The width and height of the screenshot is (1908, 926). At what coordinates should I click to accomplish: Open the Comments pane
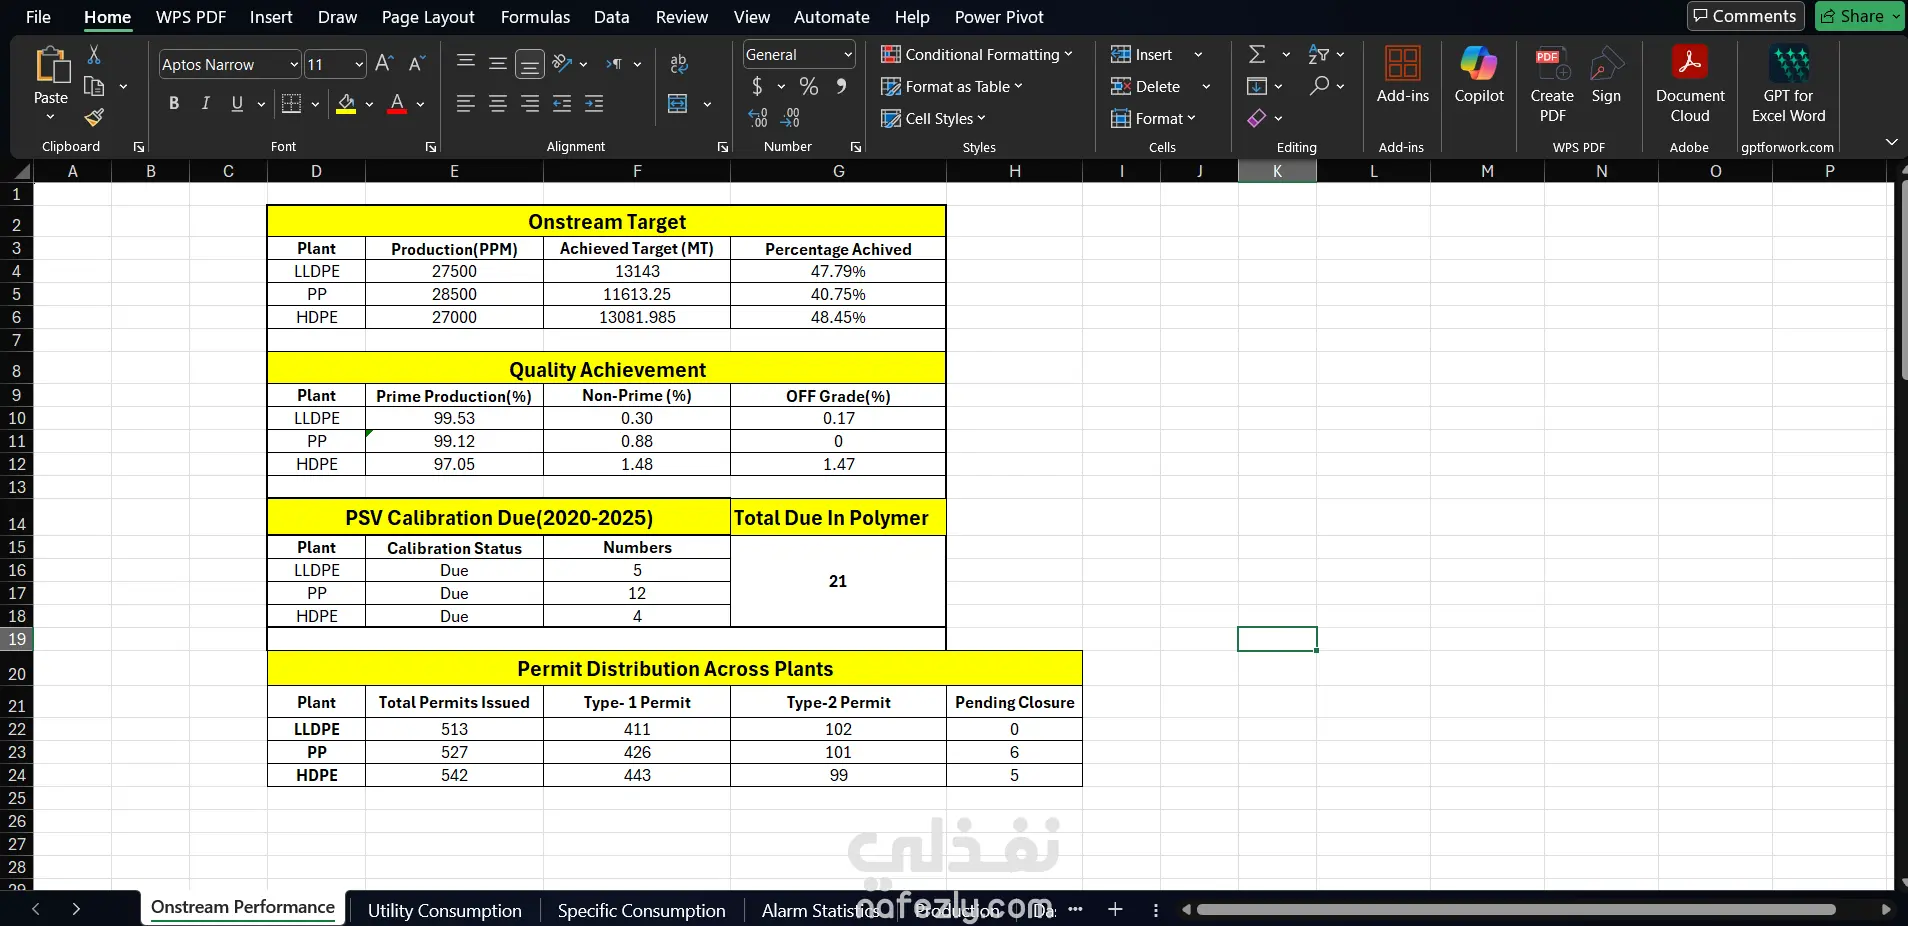point(1745,16)
